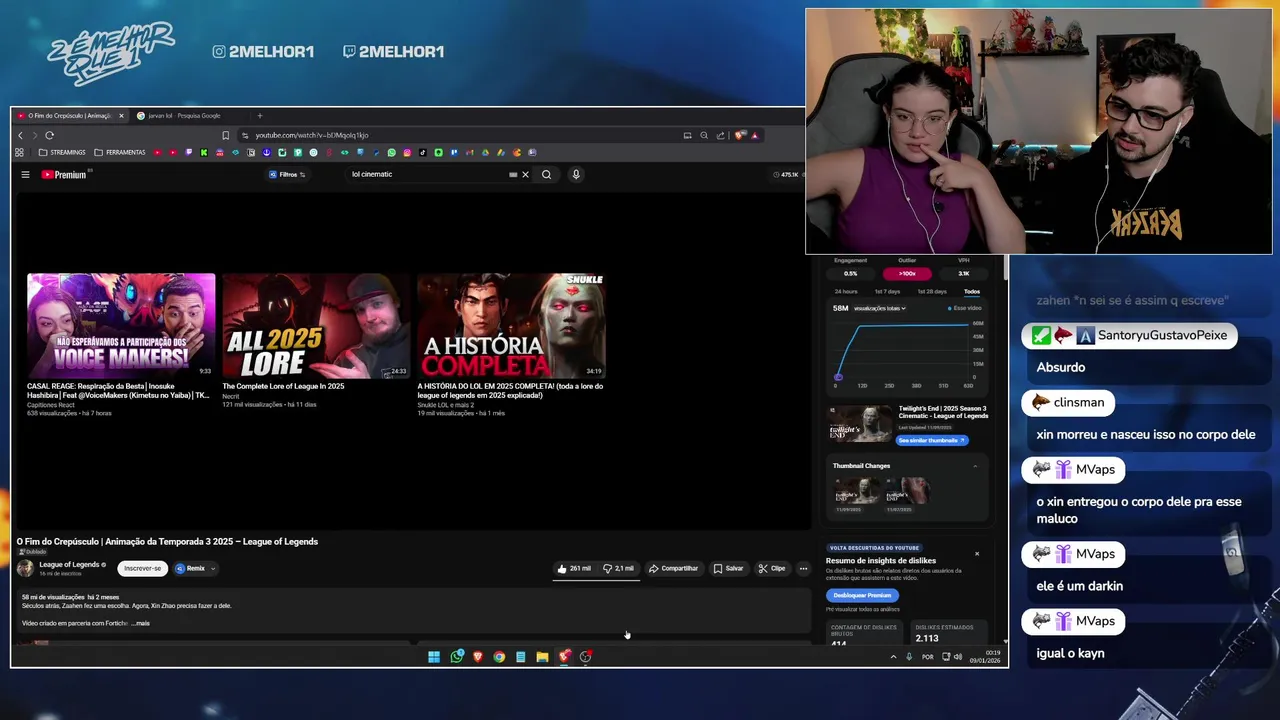
Task: Select the O Fim do Crepúsculo tab
Action: coord(70,115)
